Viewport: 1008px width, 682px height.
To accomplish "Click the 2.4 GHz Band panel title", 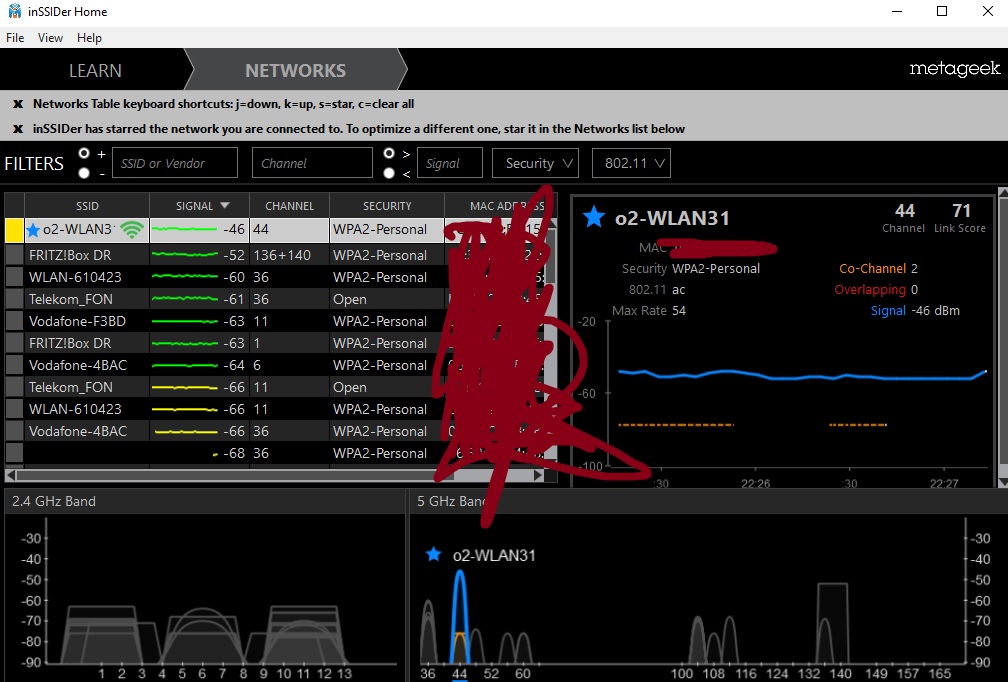I will [53, 501].
